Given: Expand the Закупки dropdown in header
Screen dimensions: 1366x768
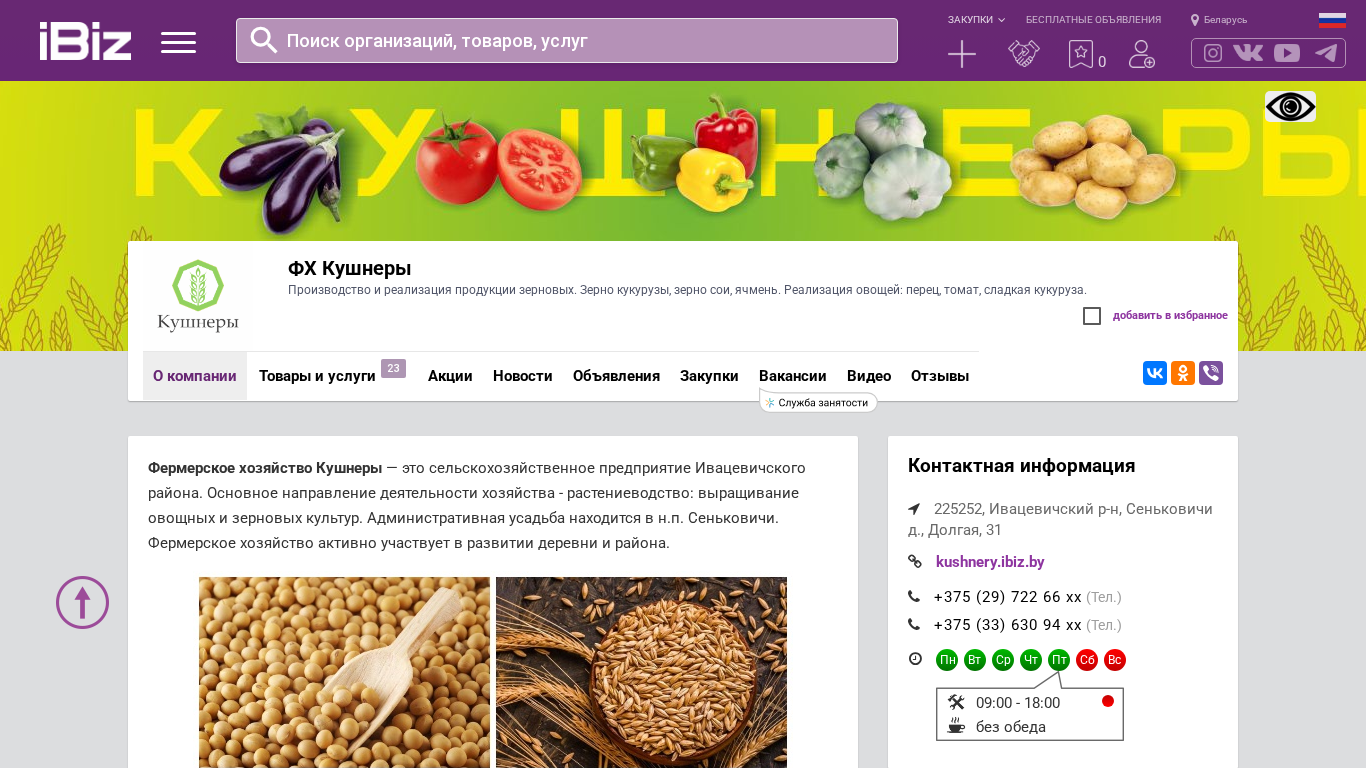Looking at the screenshot, I should (x=976, y=20).
